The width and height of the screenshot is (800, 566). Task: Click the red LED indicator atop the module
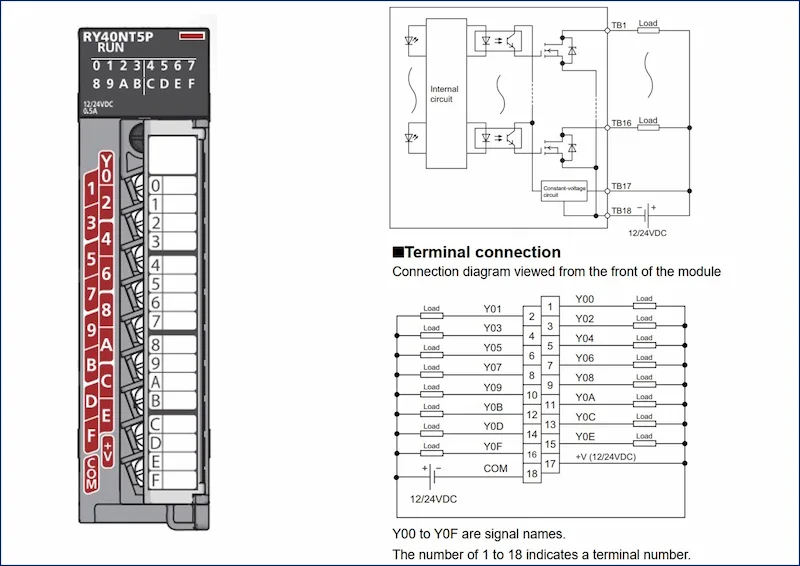coord(192,36)
